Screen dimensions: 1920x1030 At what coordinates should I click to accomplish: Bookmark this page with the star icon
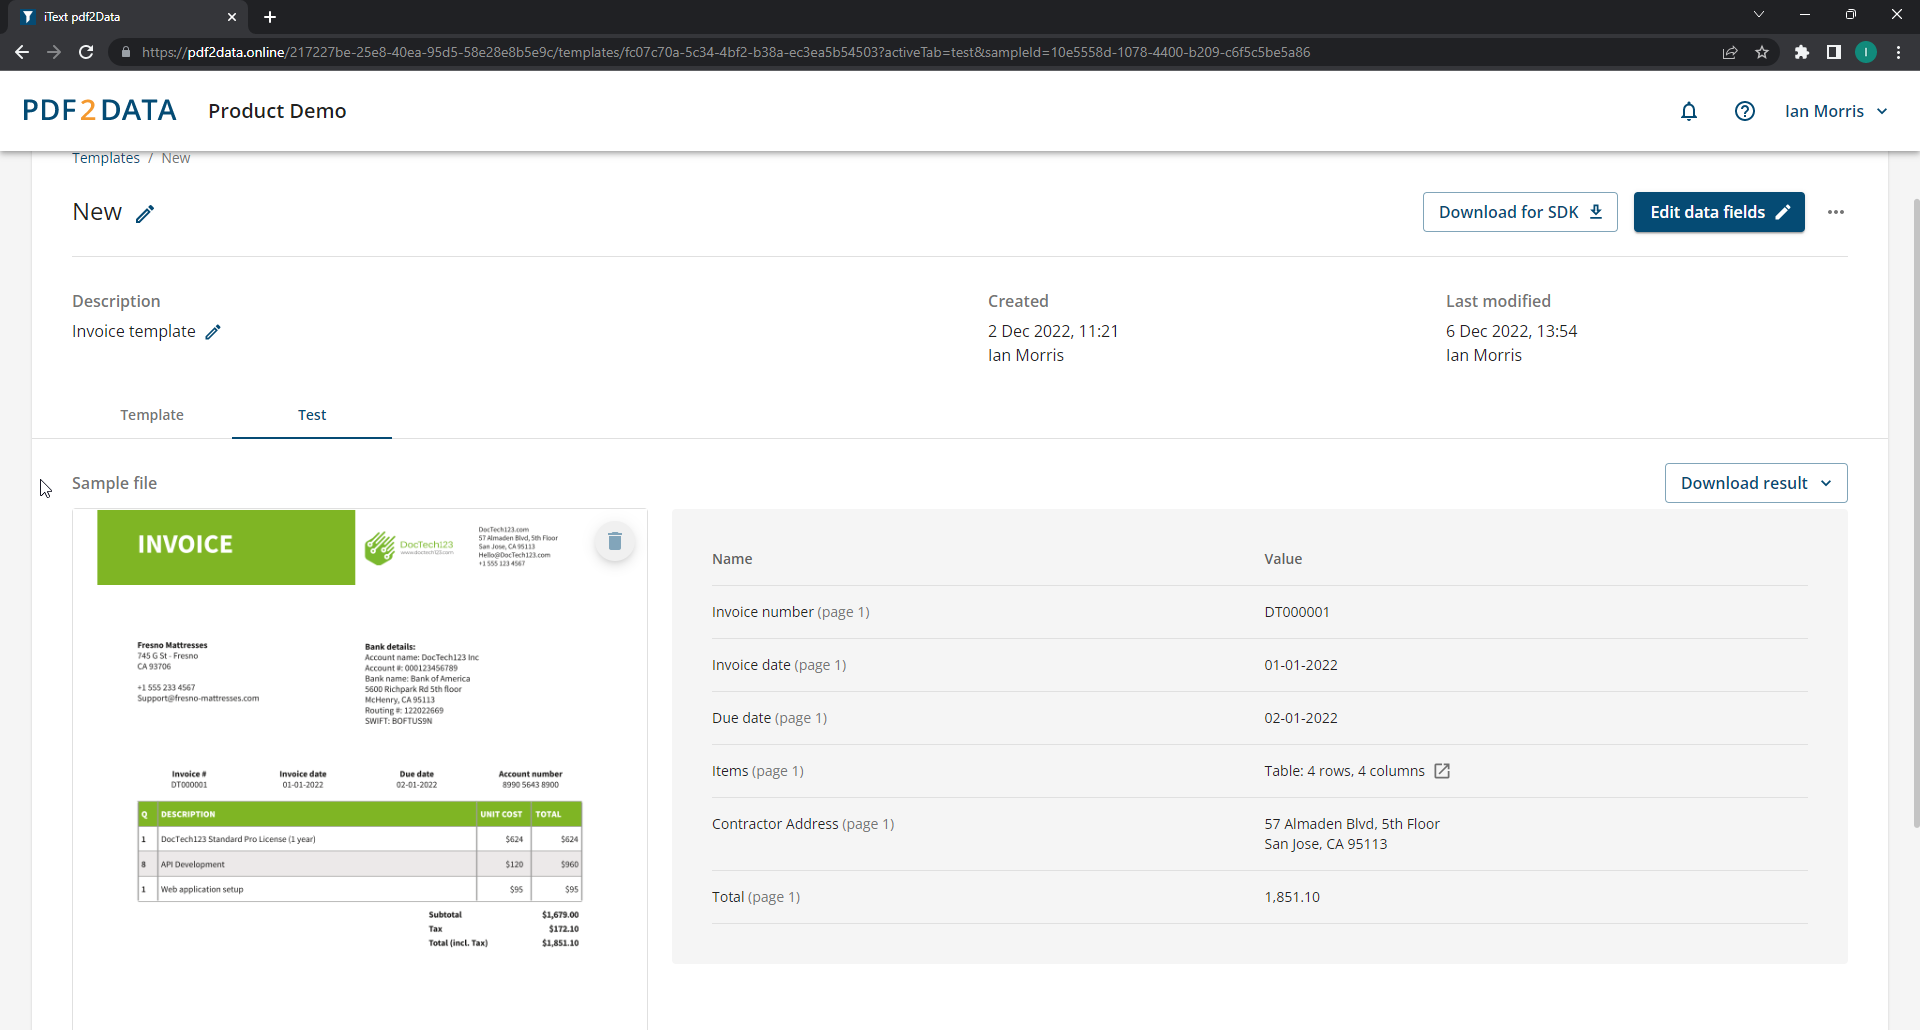pyautogui.click(x=1762, y=52)
